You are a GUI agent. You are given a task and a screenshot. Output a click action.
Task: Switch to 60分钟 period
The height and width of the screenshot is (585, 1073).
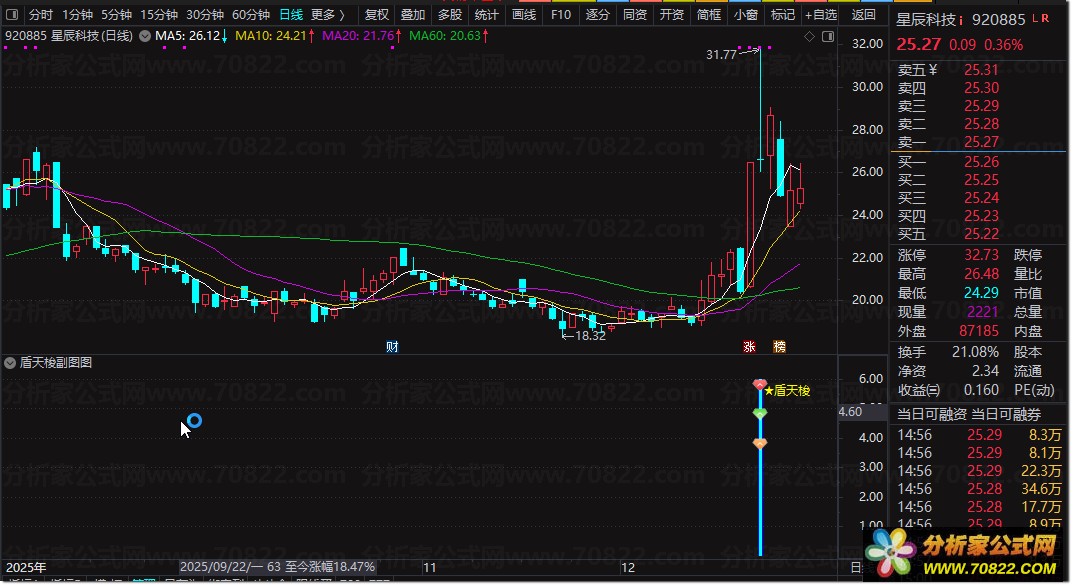point(250,14)
